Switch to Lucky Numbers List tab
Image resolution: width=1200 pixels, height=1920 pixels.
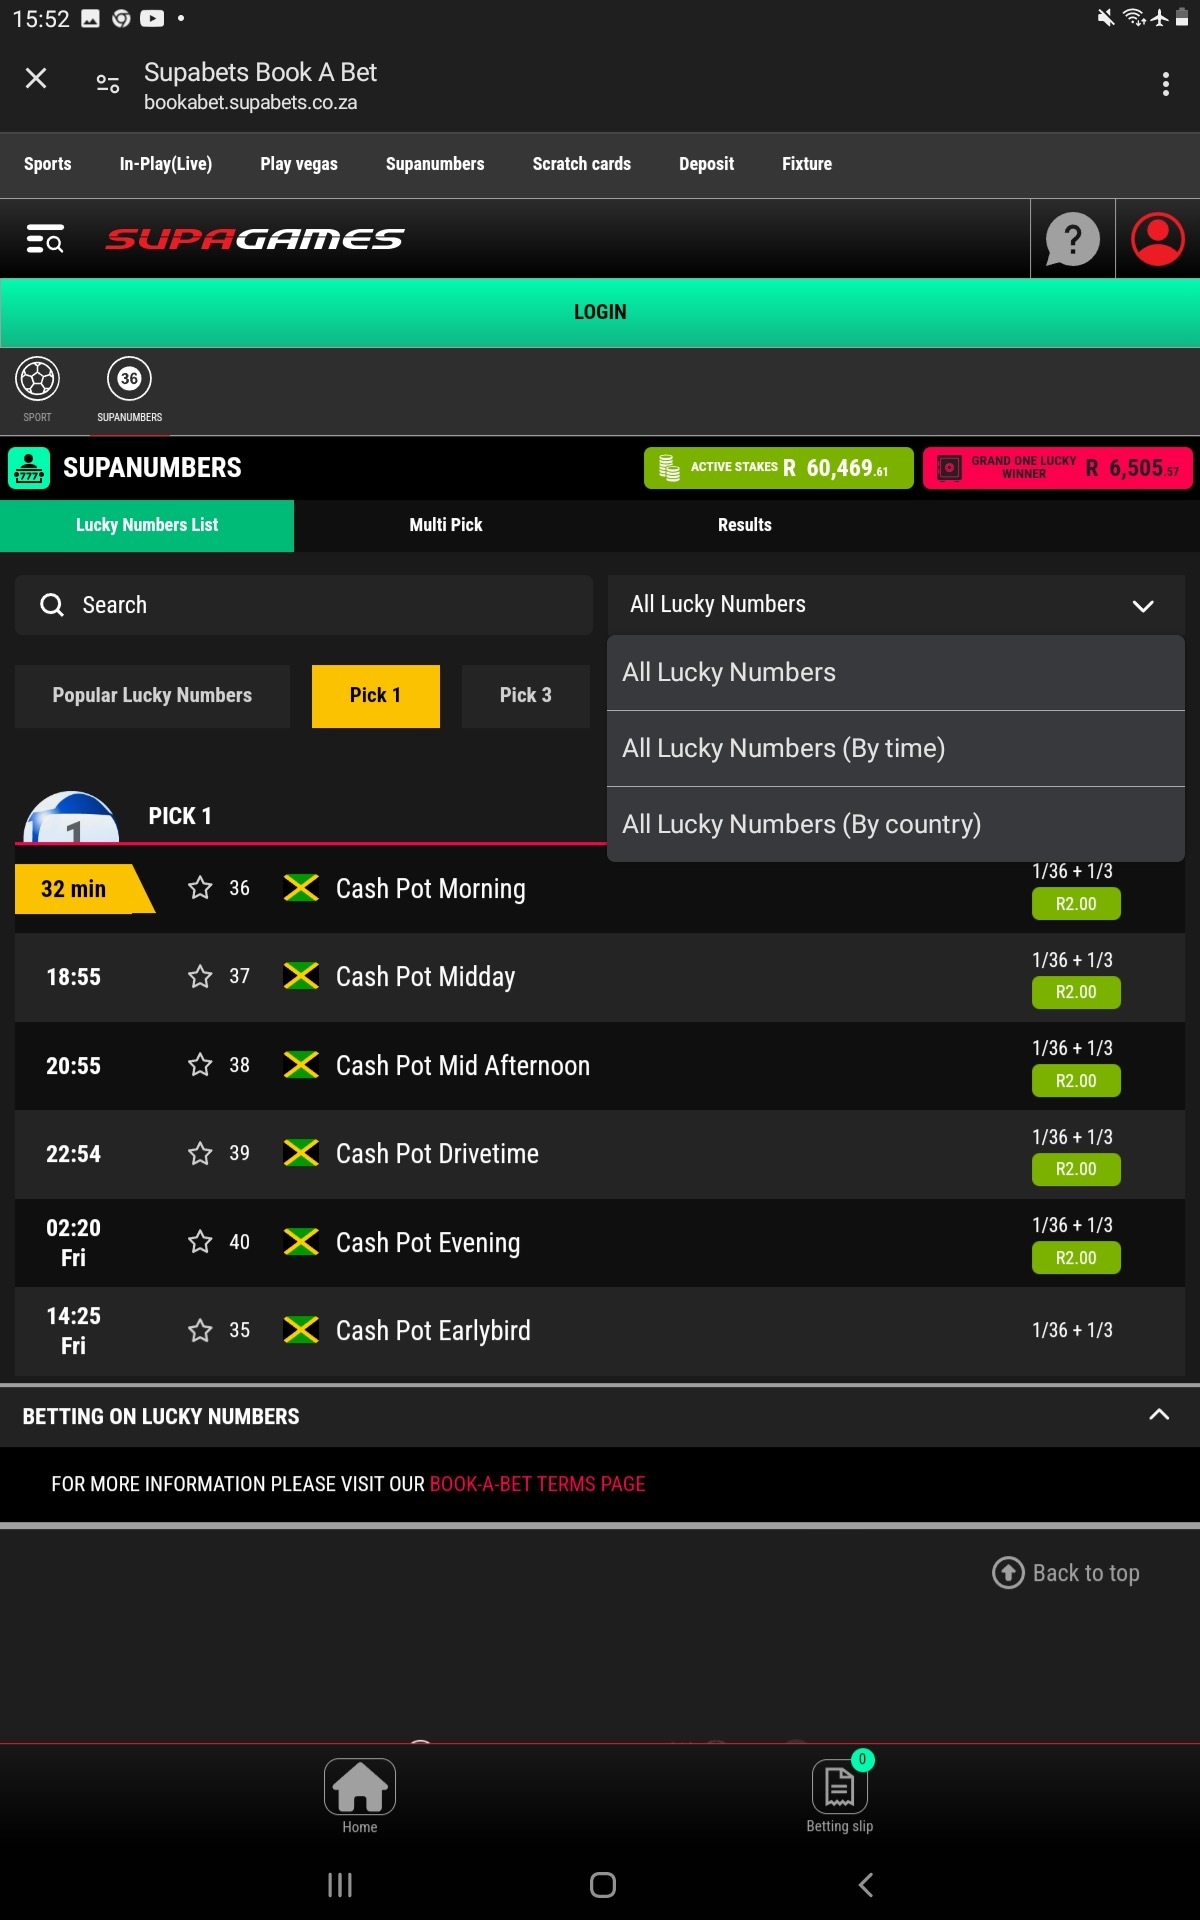(x=147, y=525)
